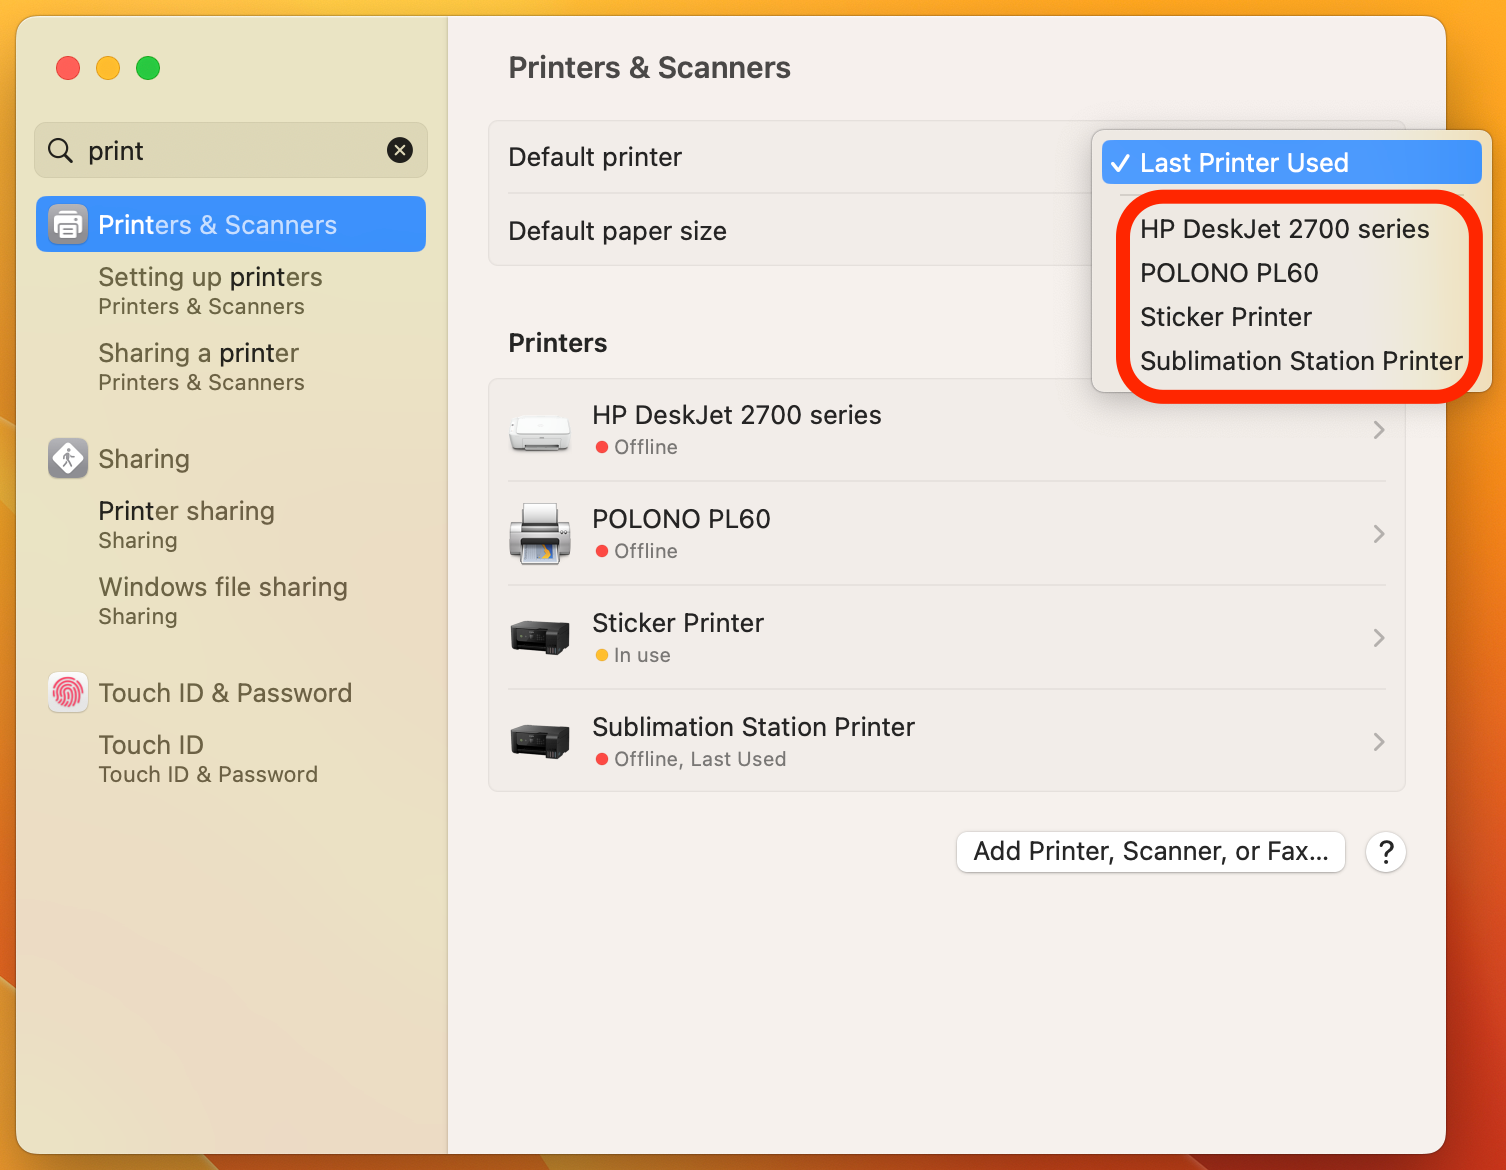The height and width of the screenshot is (1170, 1506).
Task: Click the Sublimation Station Printer device icon
Action: pos(540,742)
